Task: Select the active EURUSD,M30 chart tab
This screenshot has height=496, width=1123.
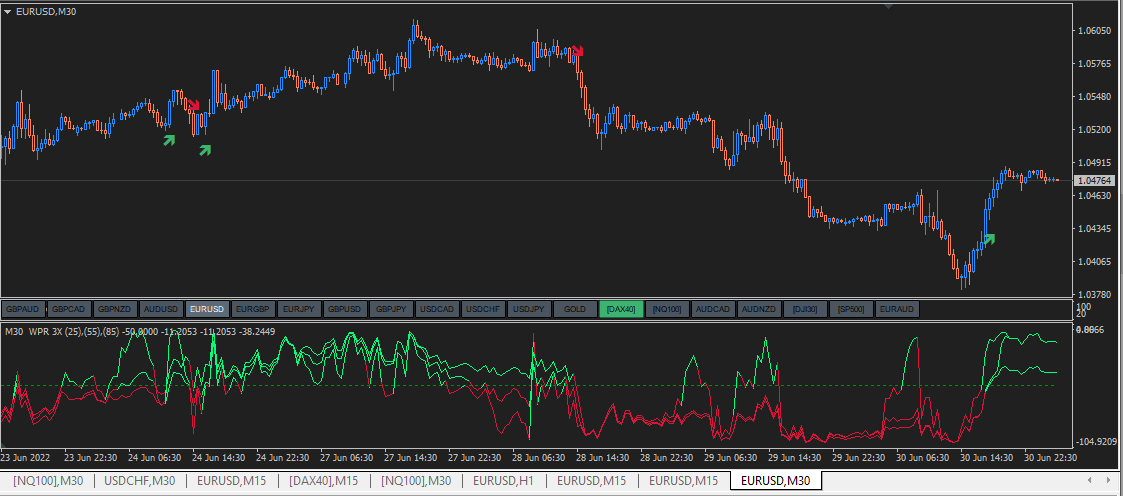Action: (776, 481)
